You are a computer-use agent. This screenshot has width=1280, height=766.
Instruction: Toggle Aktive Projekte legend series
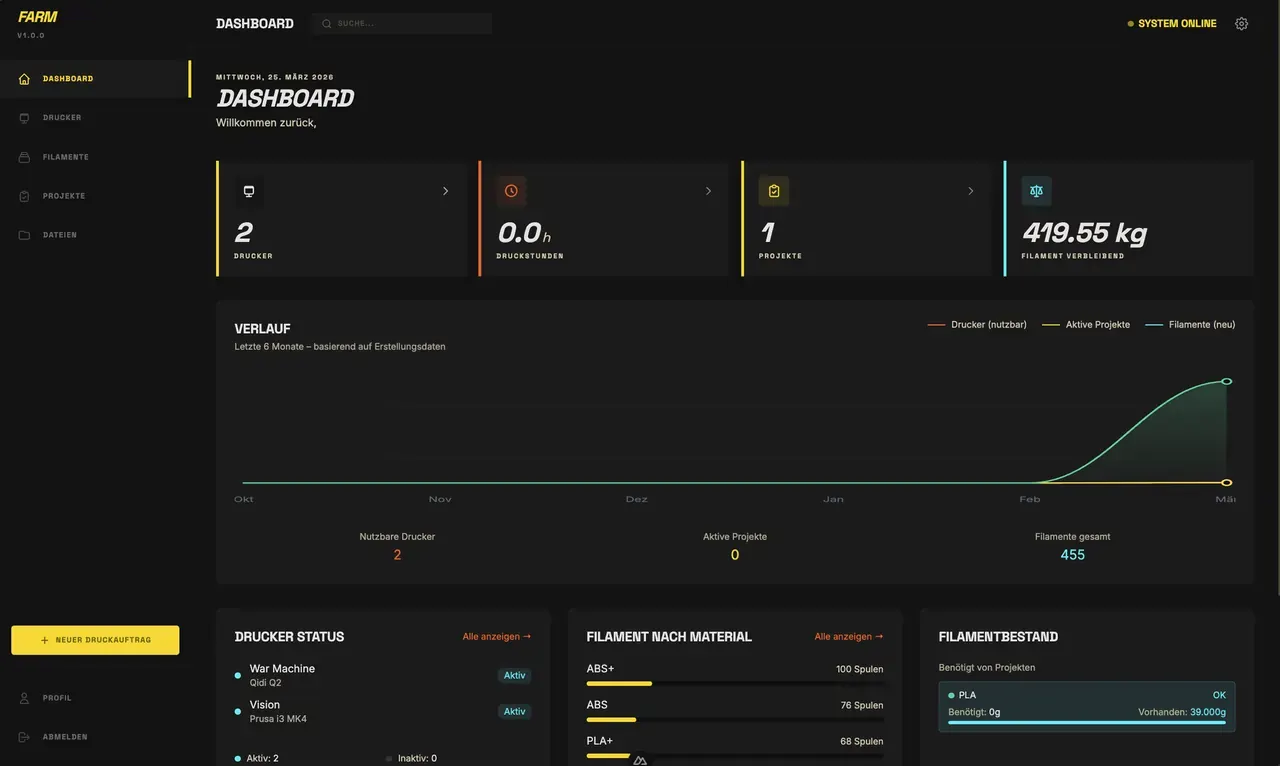point(1086,324)
